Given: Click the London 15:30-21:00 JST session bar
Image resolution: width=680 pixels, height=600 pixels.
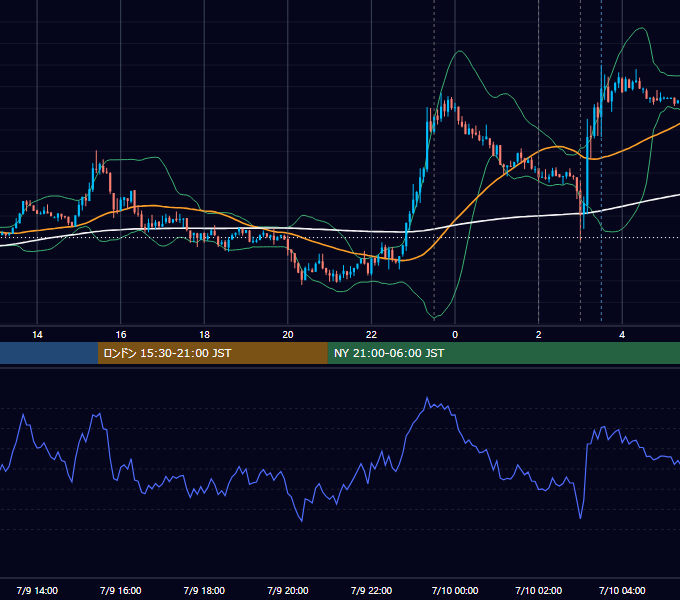Looking at the screenshot, I should 212,353.
